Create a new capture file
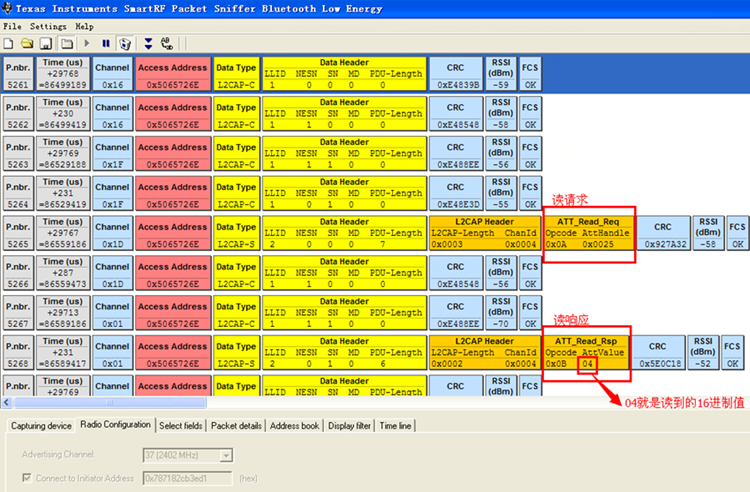Image resolution: width=750 pixels, height=492 pixels. [8, 44]
